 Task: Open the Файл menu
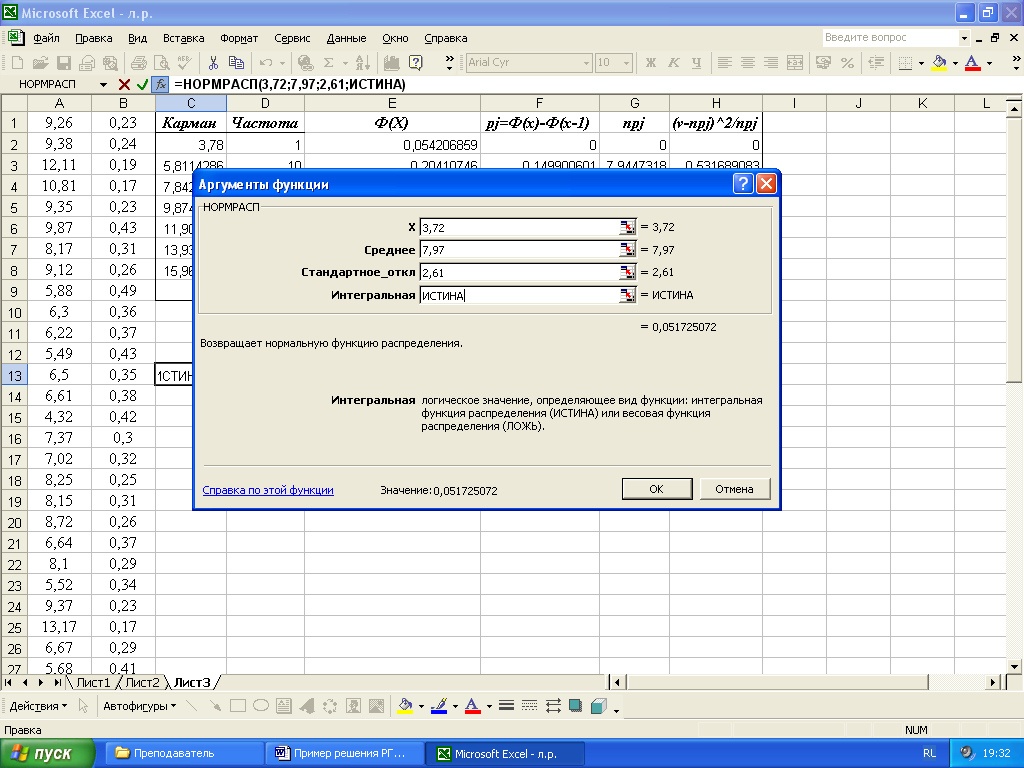click(x=46, y=39)
